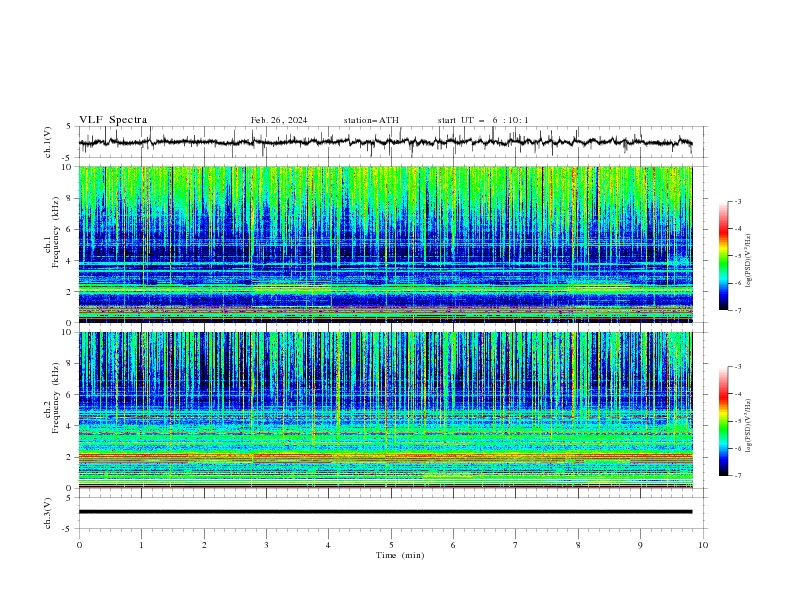The width and height of the screenshot is (792, 612).
Task: Click the lower color bar for ch.2 PSD
Action: tap(723, 421)
